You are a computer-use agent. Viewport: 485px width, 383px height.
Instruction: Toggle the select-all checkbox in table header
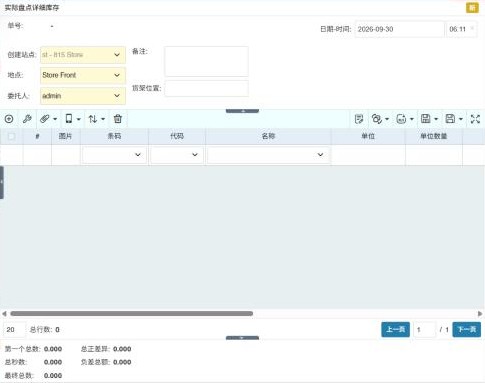pyautogui.click(x=11, y=136)
